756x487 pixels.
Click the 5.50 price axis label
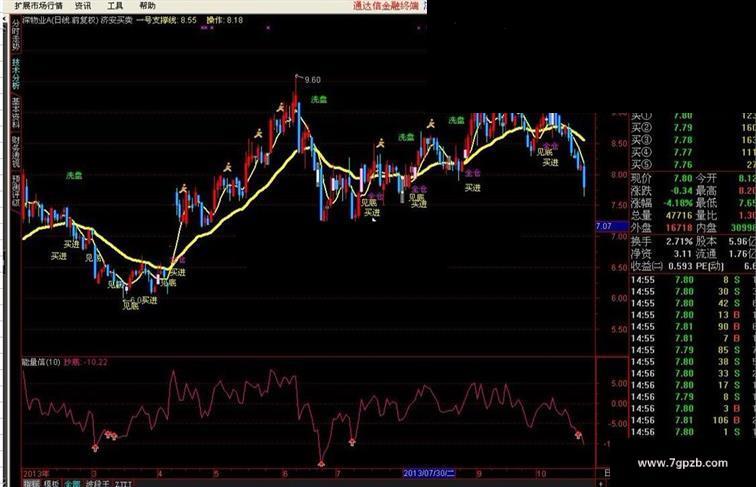(620, 330)
